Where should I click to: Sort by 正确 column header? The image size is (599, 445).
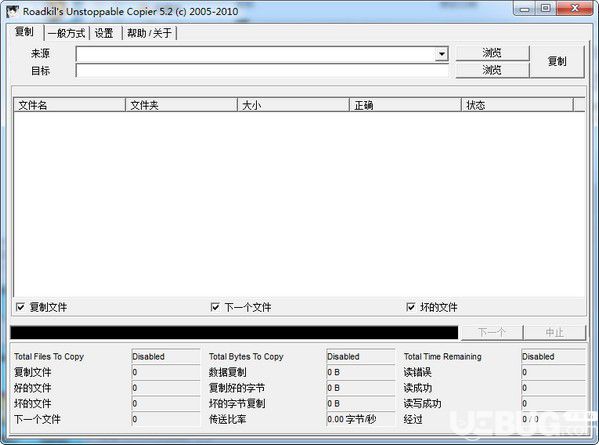[x=405, y=105]
